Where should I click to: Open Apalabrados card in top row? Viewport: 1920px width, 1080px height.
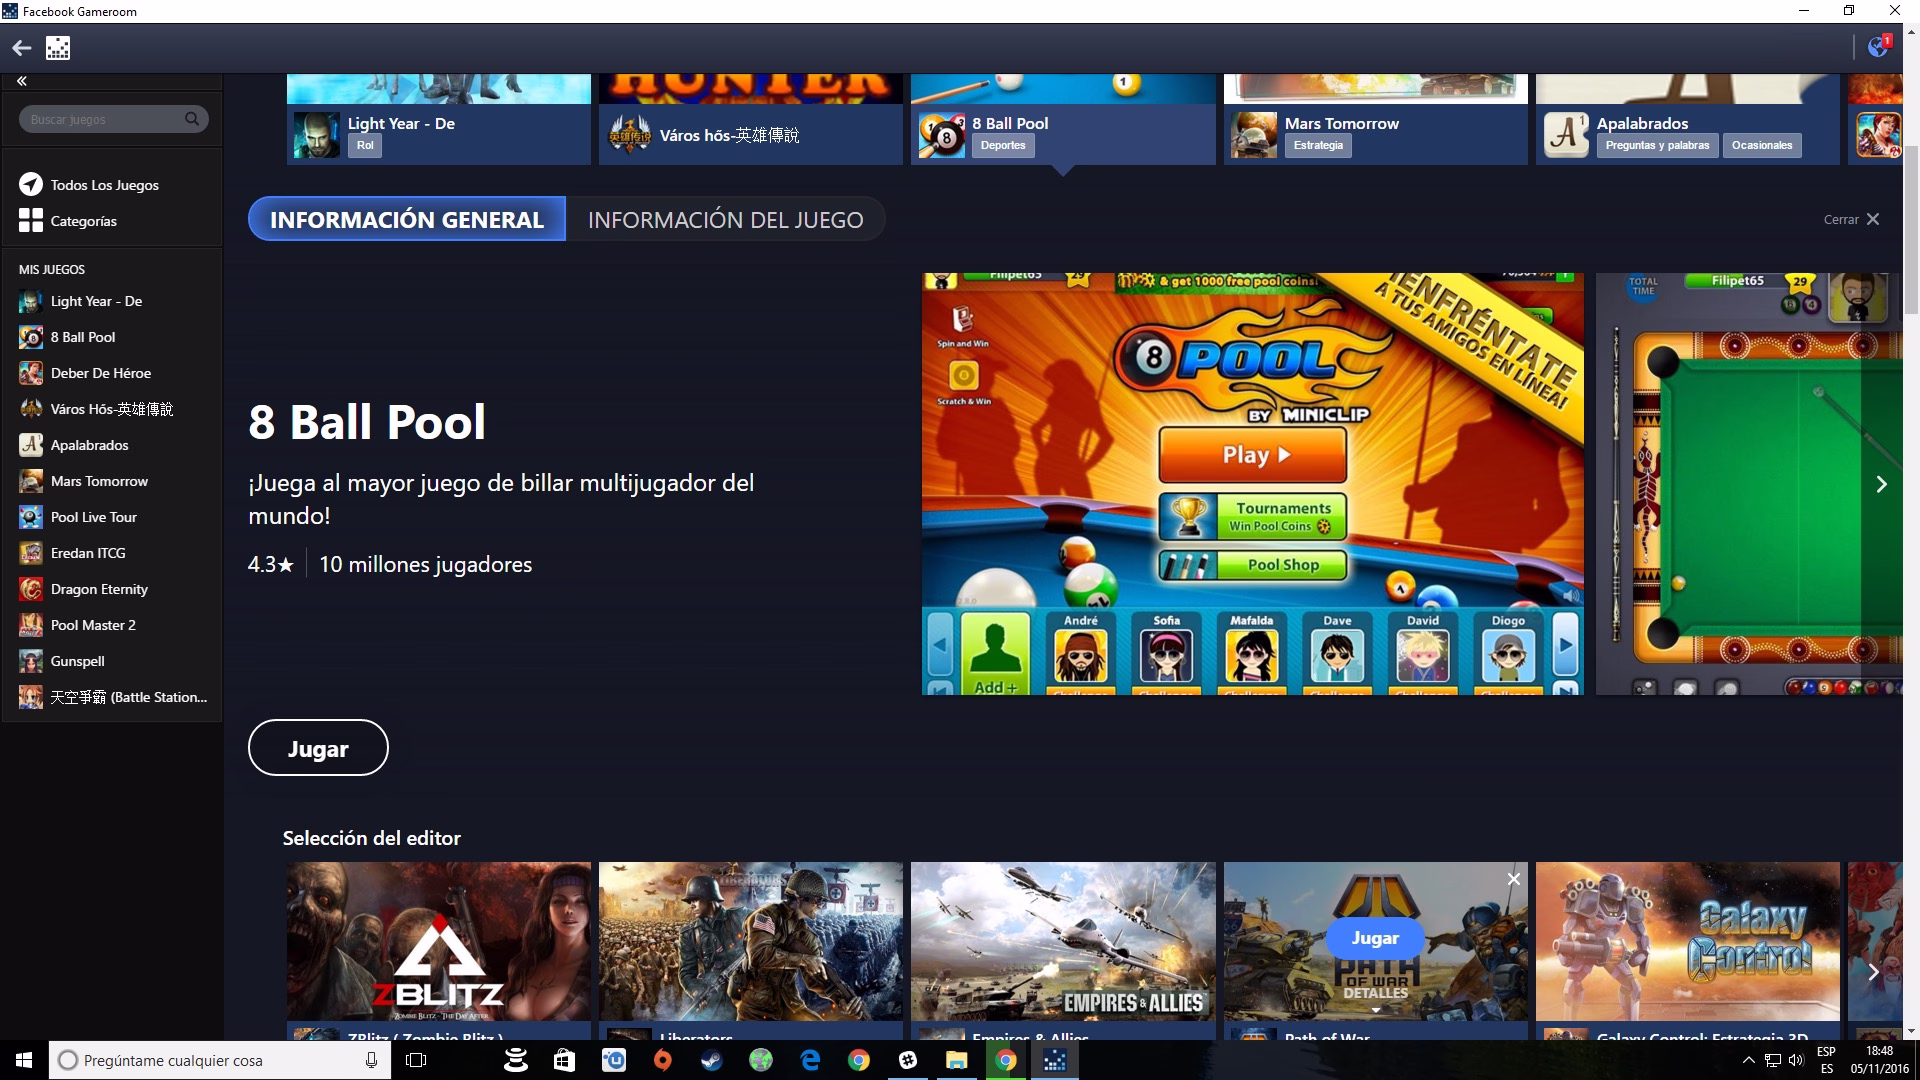(x=1688, y=119)
